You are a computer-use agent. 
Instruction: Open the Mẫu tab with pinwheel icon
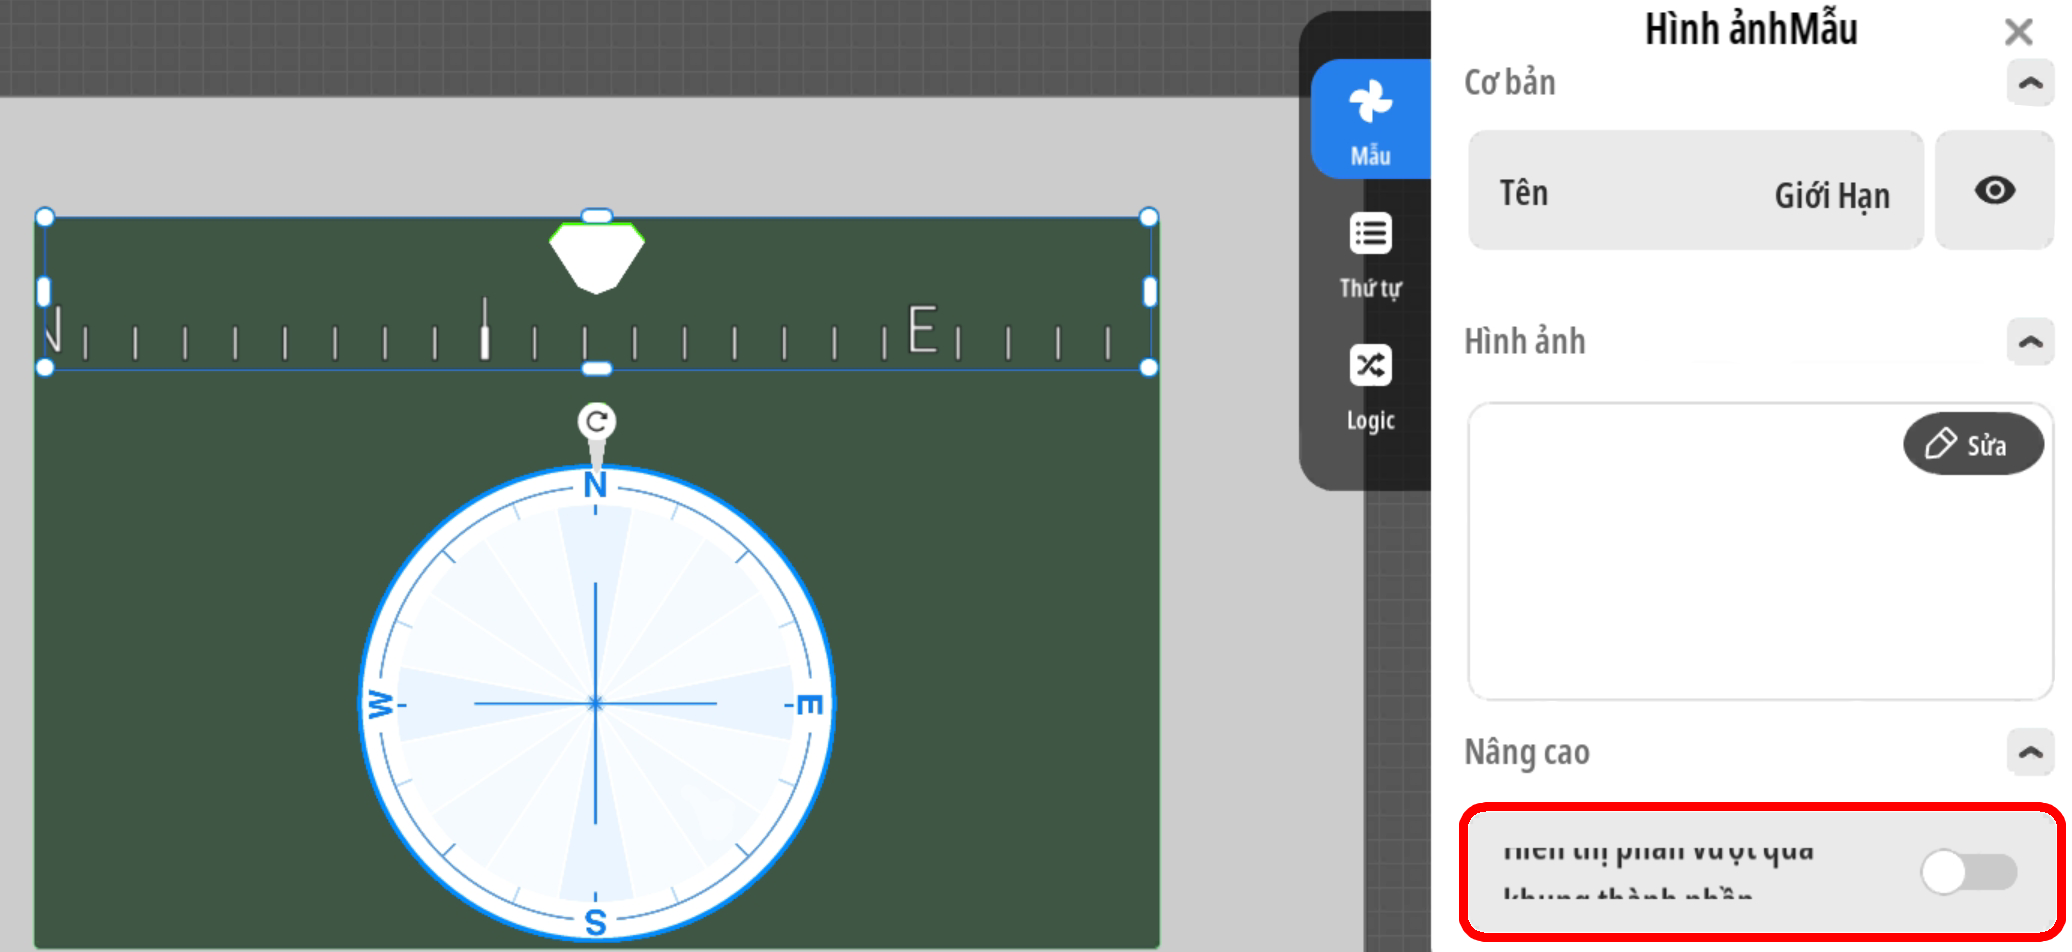1370,120
